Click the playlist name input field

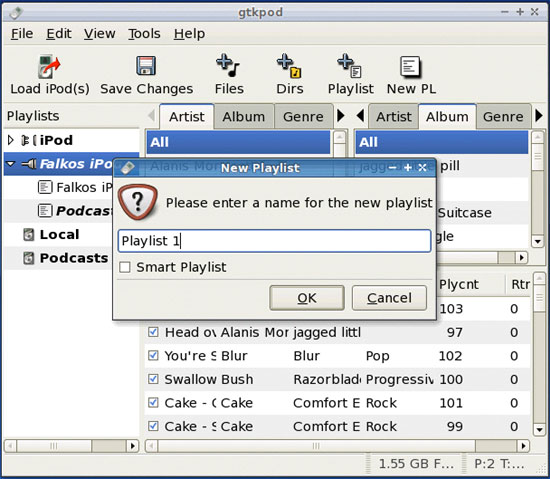coord(275,241)
